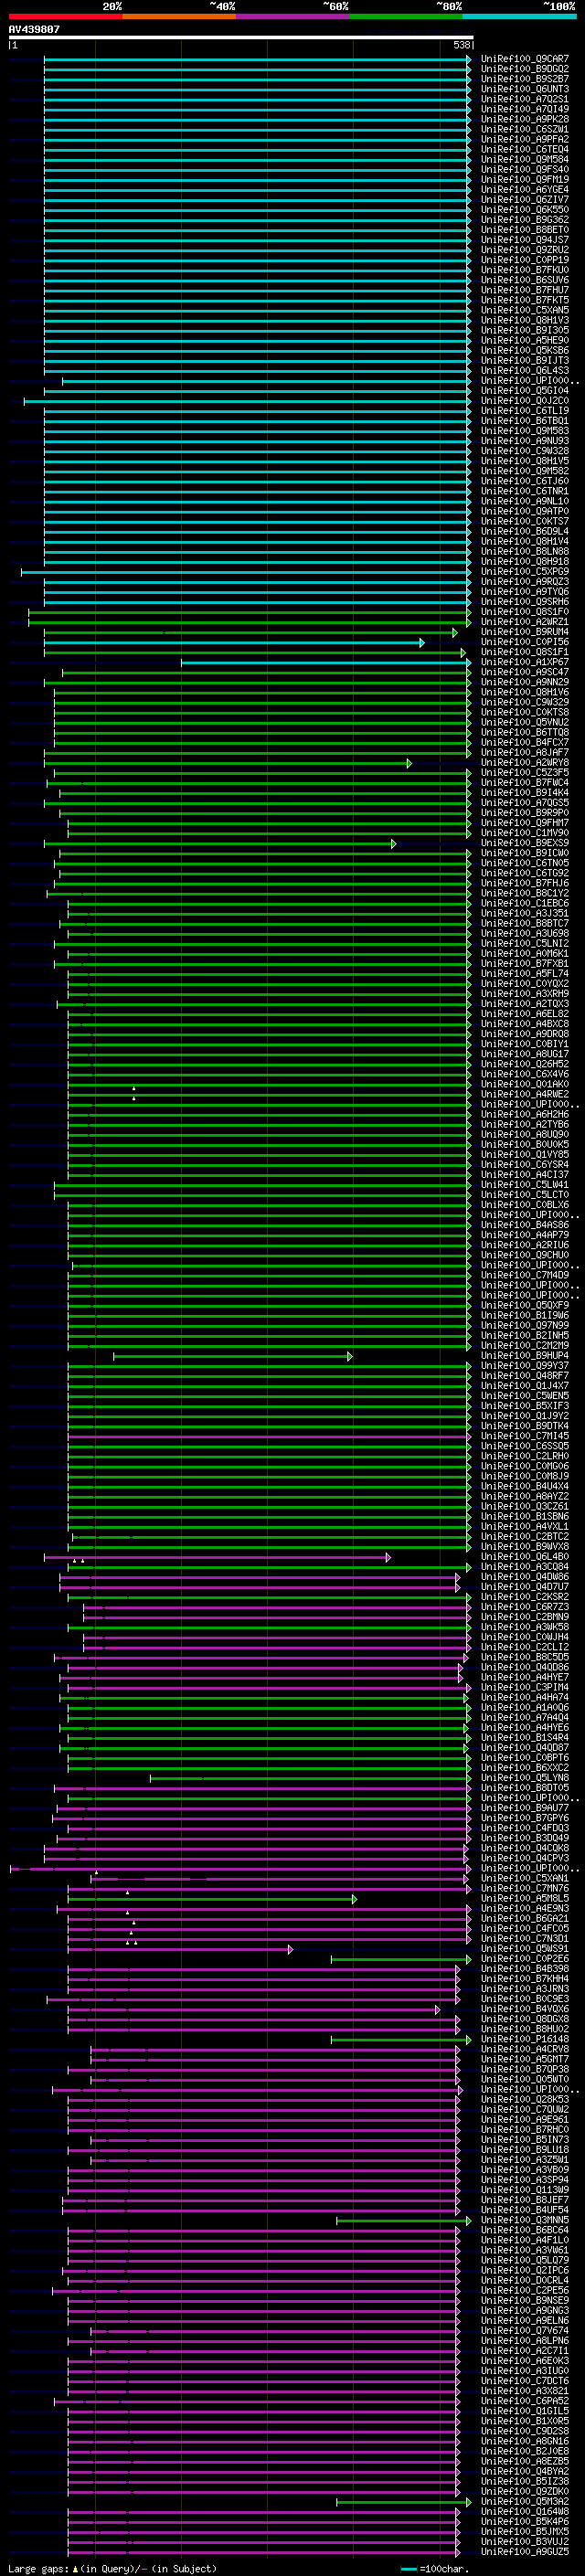Screen dimensions: 585x2576
Task: Select the UniRef100_C5XAN5 label
Action: (x=525, y=310)
